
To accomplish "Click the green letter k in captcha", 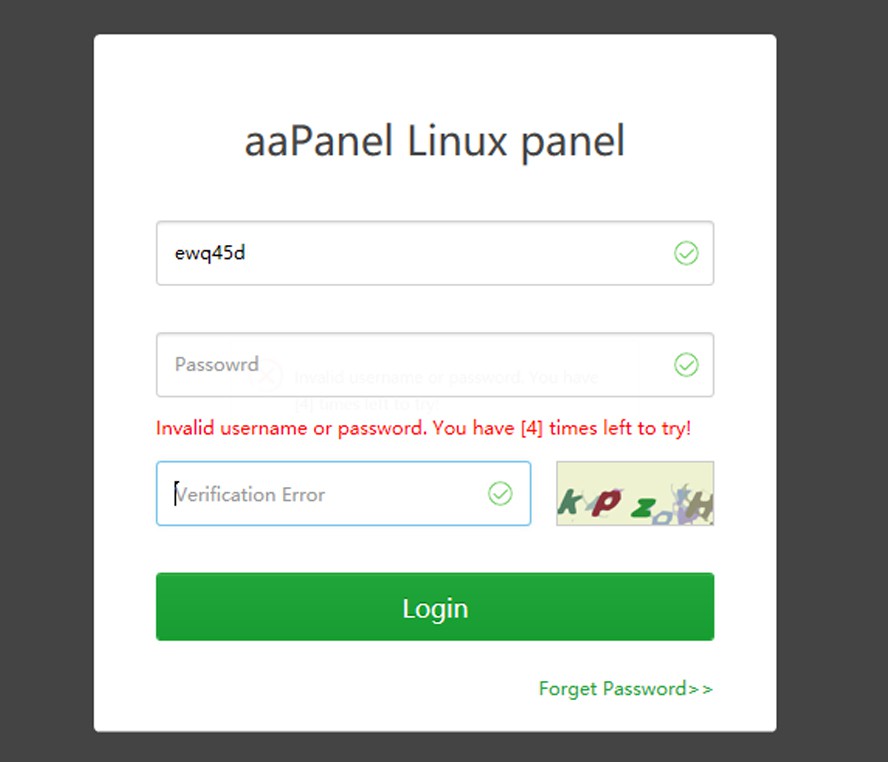I will [569, 502].
